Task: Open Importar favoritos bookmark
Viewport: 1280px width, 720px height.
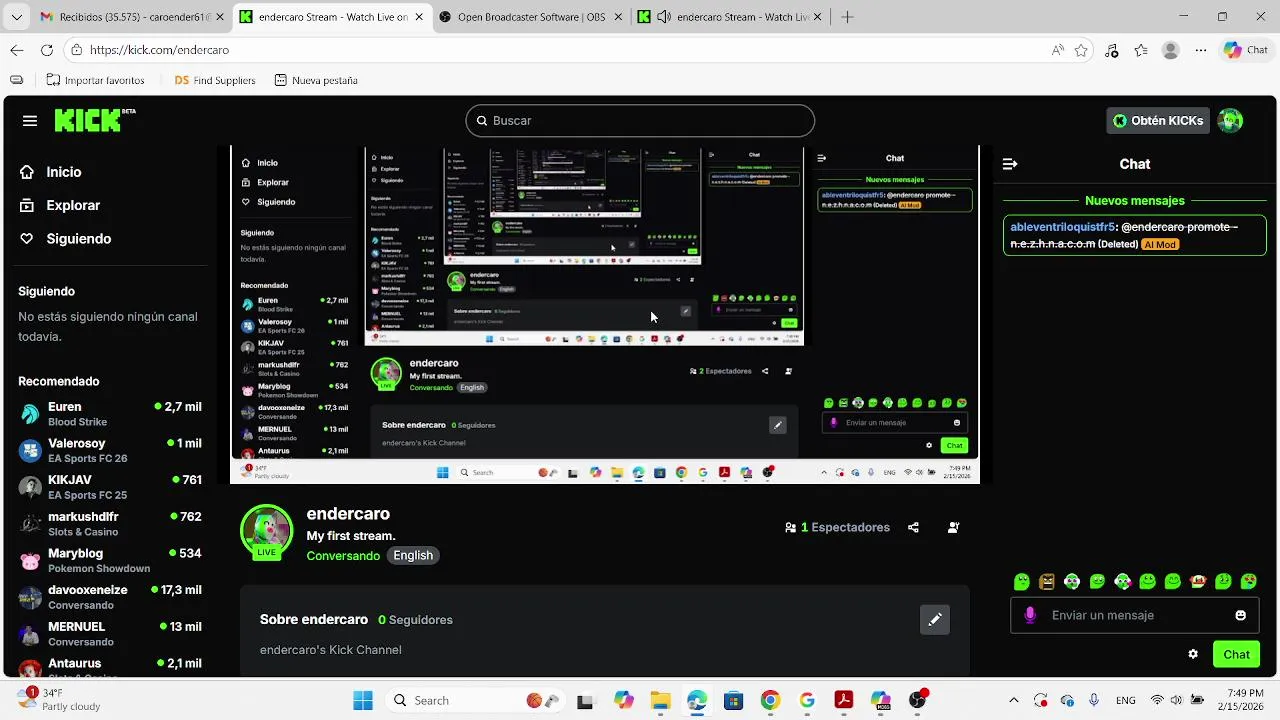Action: 95,80
